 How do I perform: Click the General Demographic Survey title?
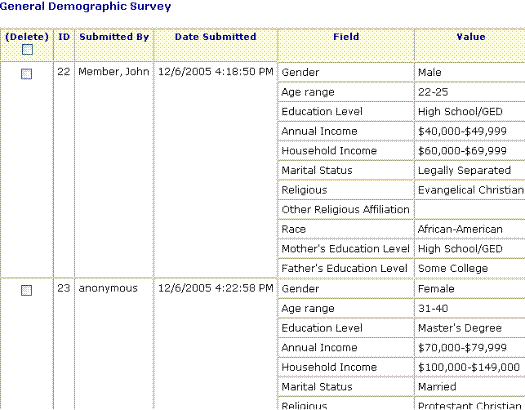(85, 6)
